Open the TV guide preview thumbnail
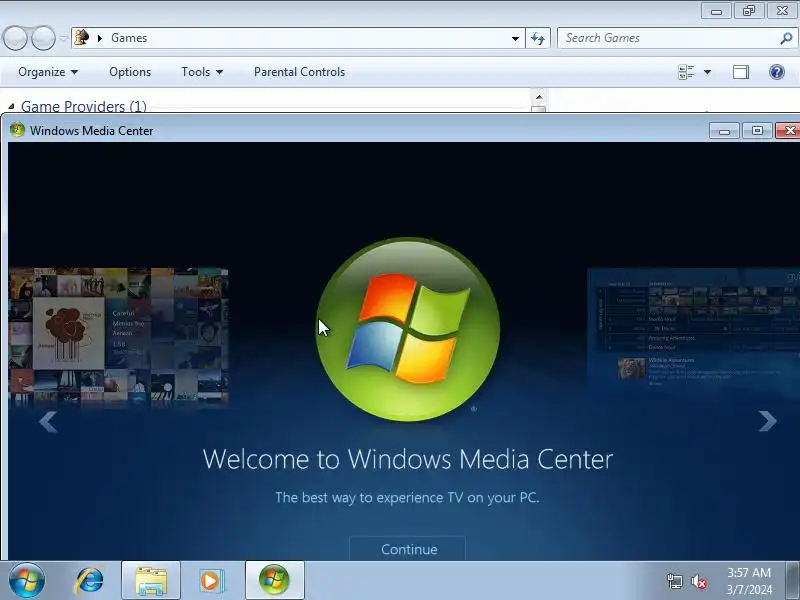Image resolution: width=800 pixels, height=600 pixels. click(x=693, y=328)
